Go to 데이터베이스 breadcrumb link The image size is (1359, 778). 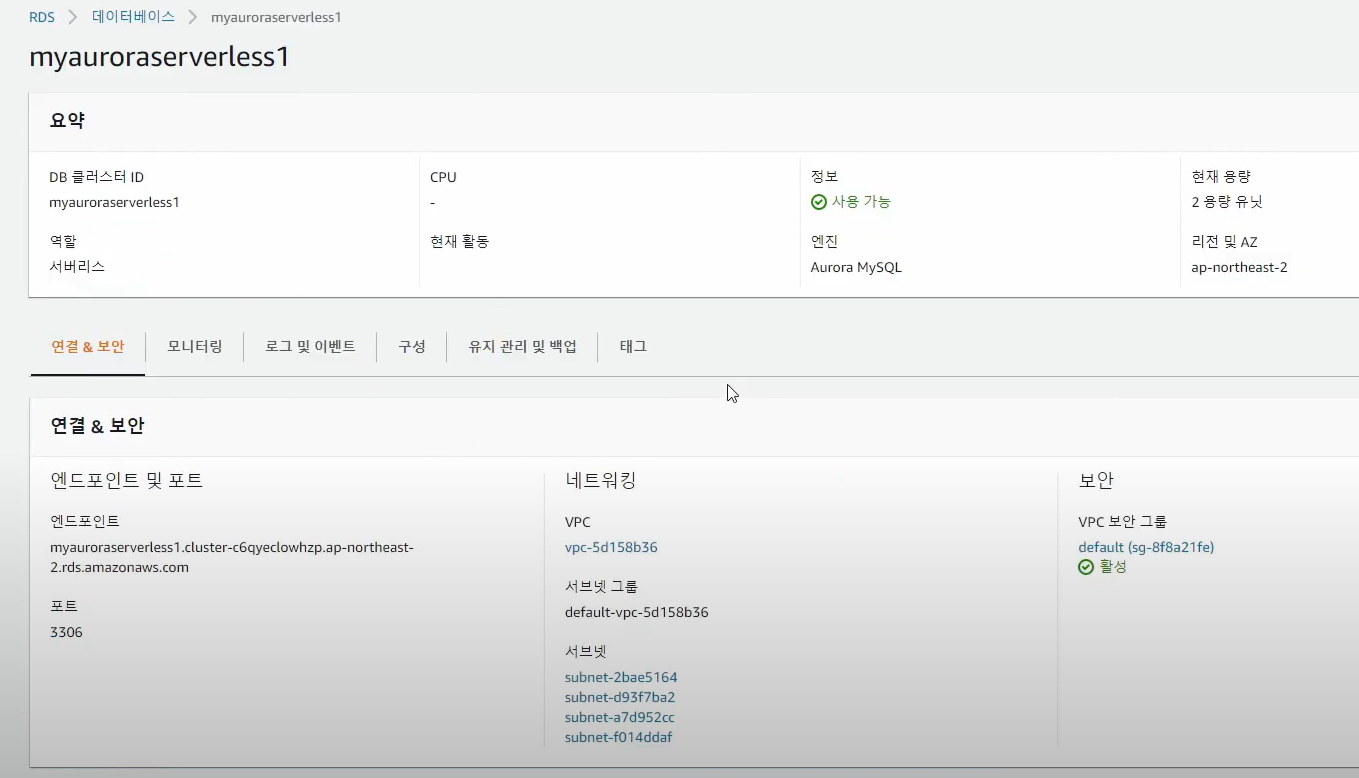133,17
